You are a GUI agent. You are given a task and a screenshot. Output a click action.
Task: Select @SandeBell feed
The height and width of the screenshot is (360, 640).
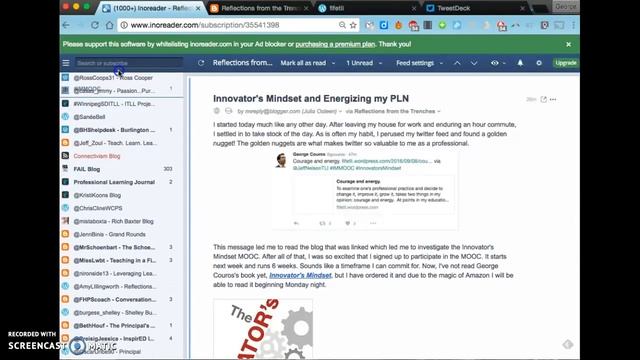tap(89, 117)
